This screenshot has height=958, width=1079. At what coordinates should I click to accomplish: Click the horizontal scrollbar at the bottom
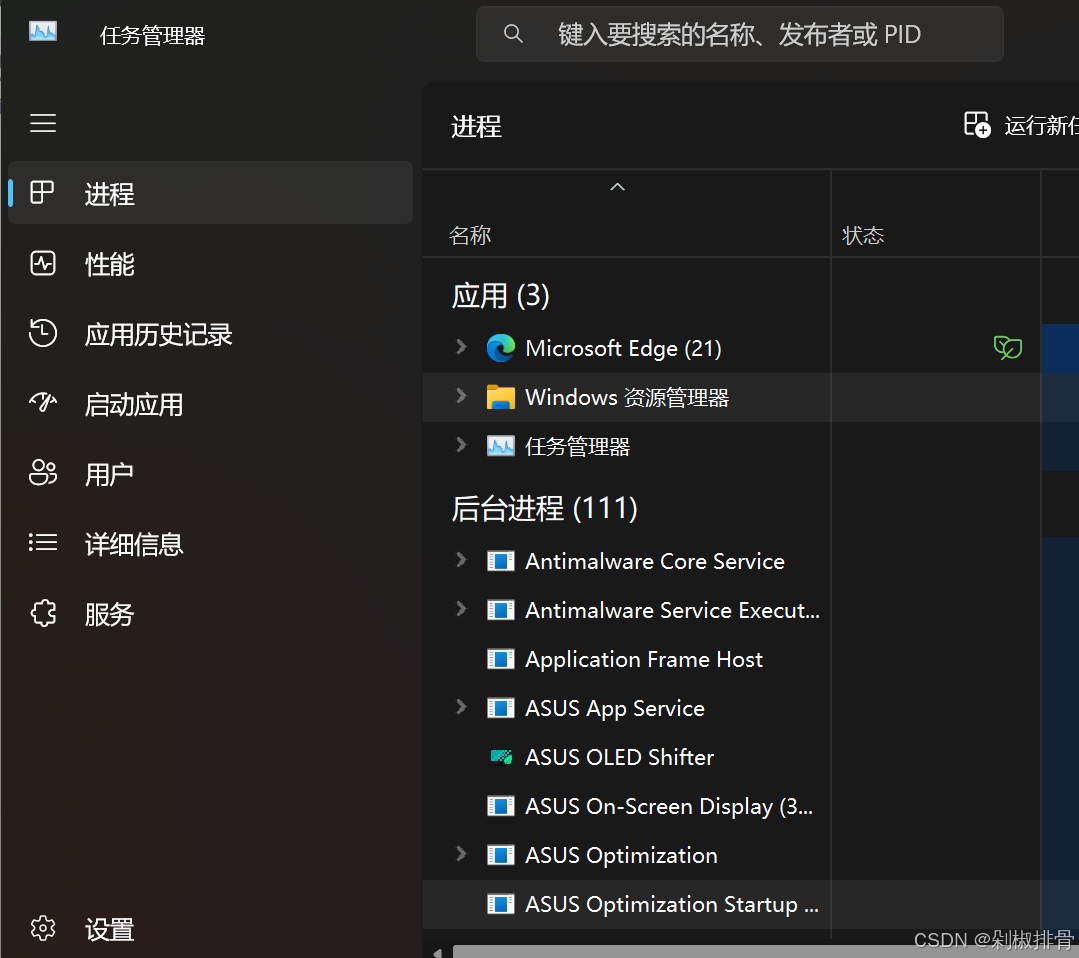coord(766,952)
